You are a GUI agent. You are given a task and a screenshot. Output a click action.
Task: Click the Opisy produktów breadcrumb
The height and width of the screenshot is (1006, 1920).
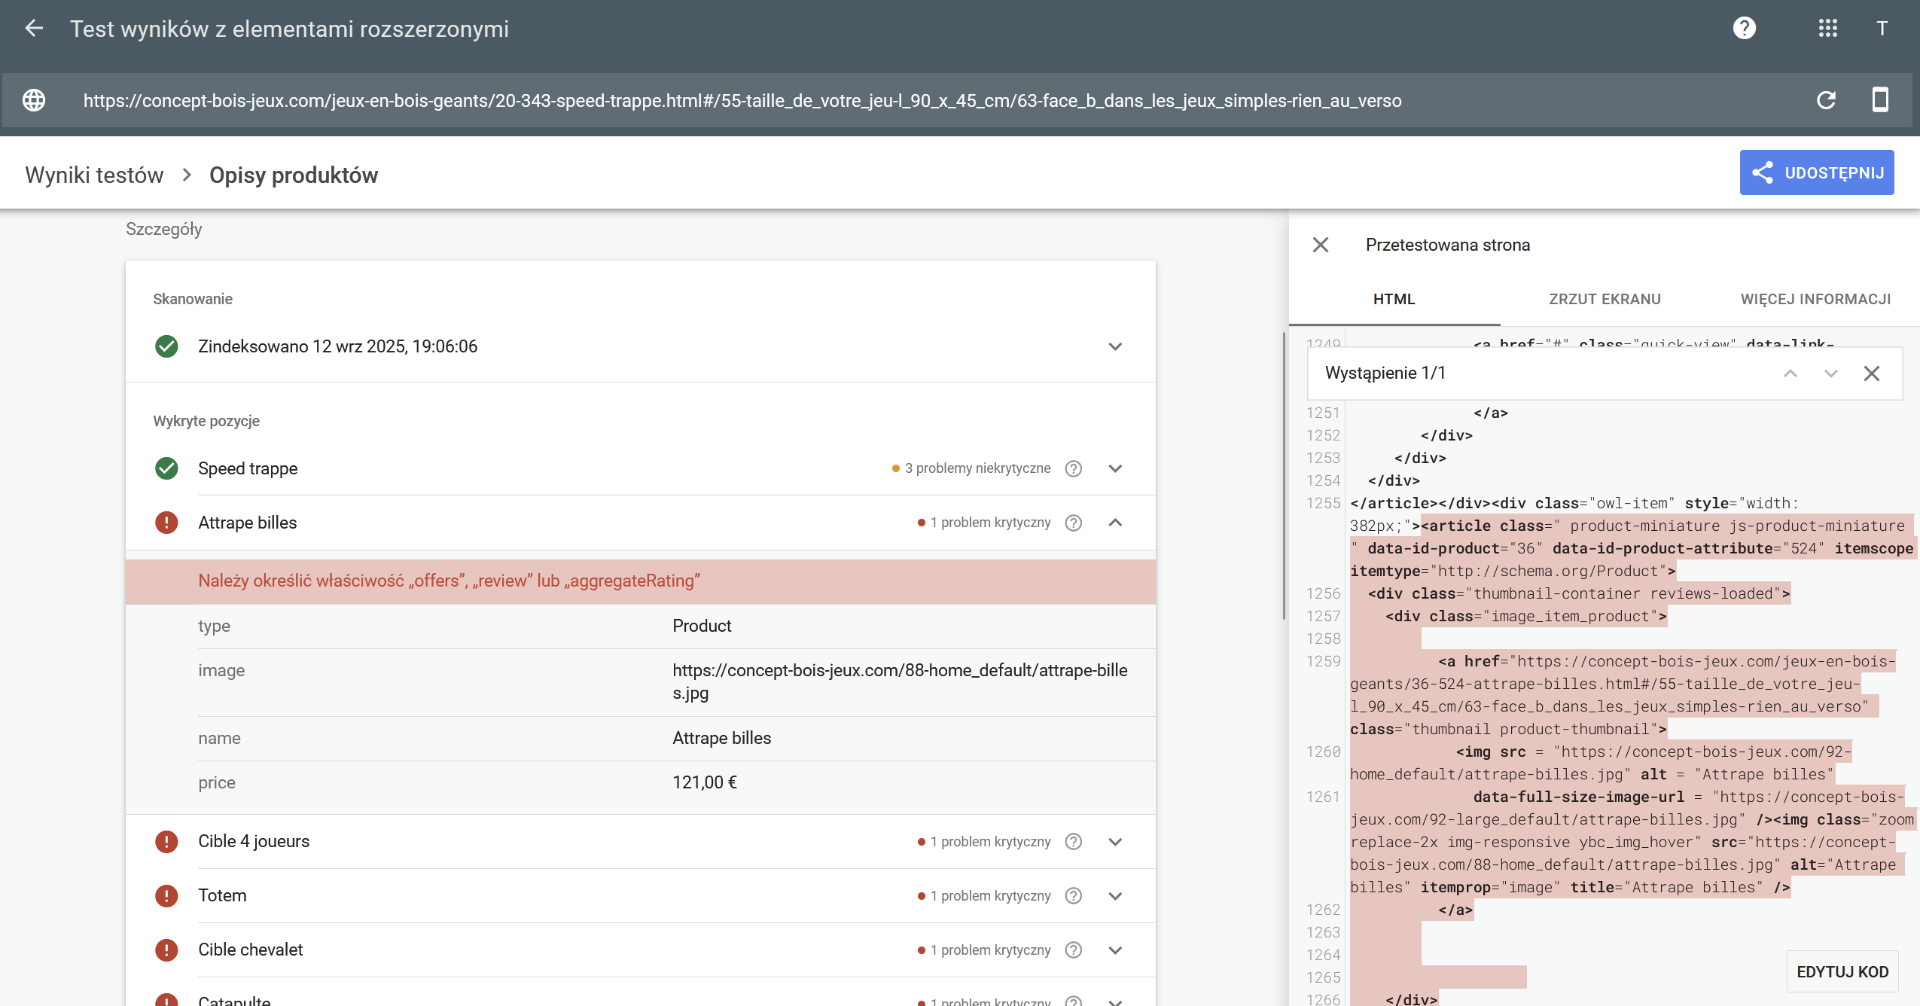pyautogui.click(x=293, y=175)
